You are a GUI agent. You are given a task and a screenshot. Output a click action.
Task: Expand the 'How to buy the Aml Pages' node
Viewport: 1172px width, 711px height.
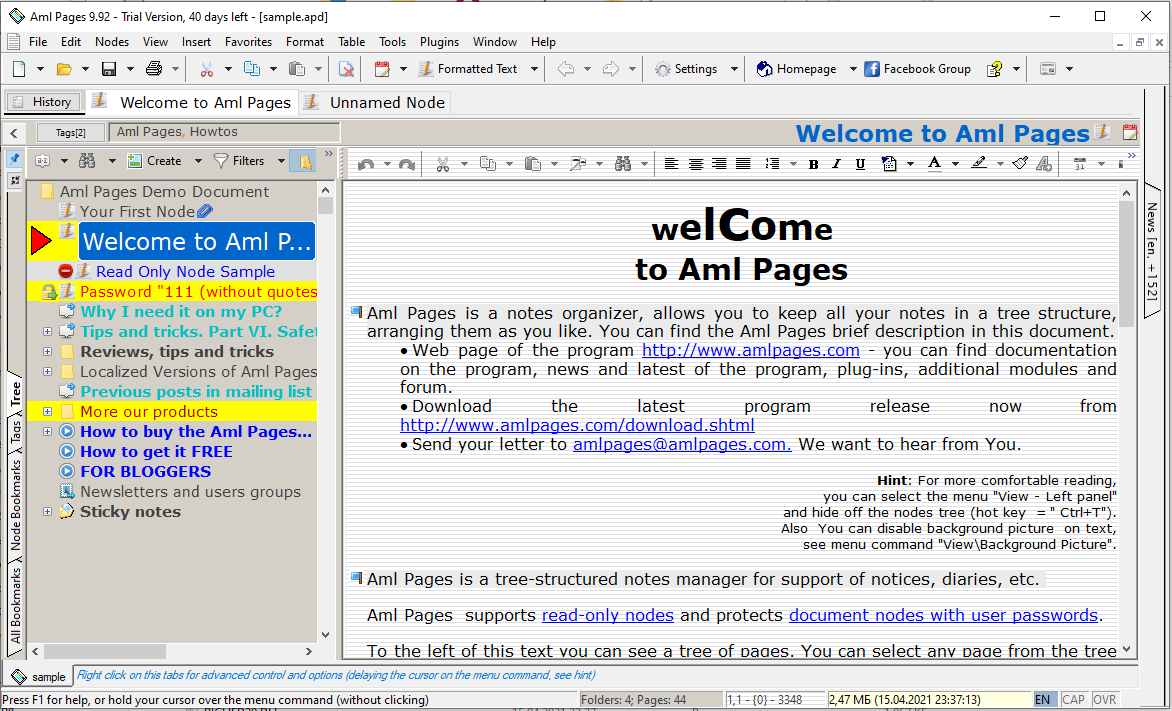47,431
